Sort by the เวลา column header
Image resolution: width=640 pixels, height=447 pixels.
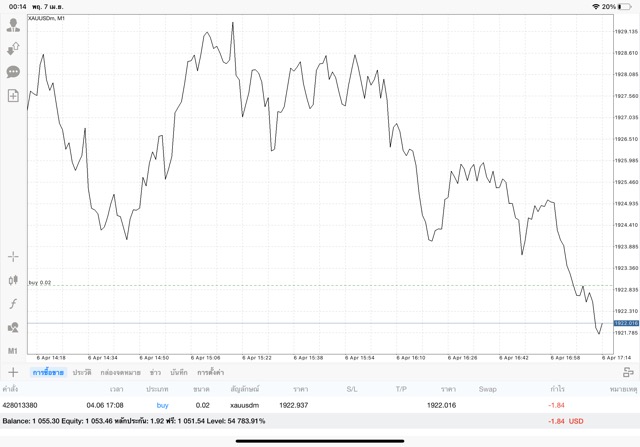tap(116, 389)
